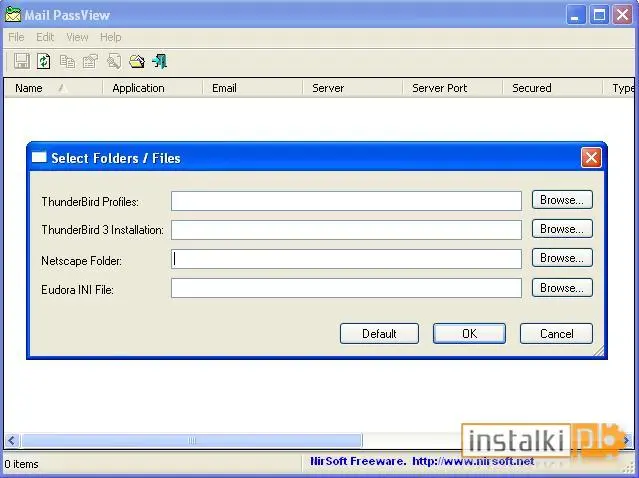Open the Edit menu
The height and width of the screenshot is (478, 639).
[x=45, y=37]
